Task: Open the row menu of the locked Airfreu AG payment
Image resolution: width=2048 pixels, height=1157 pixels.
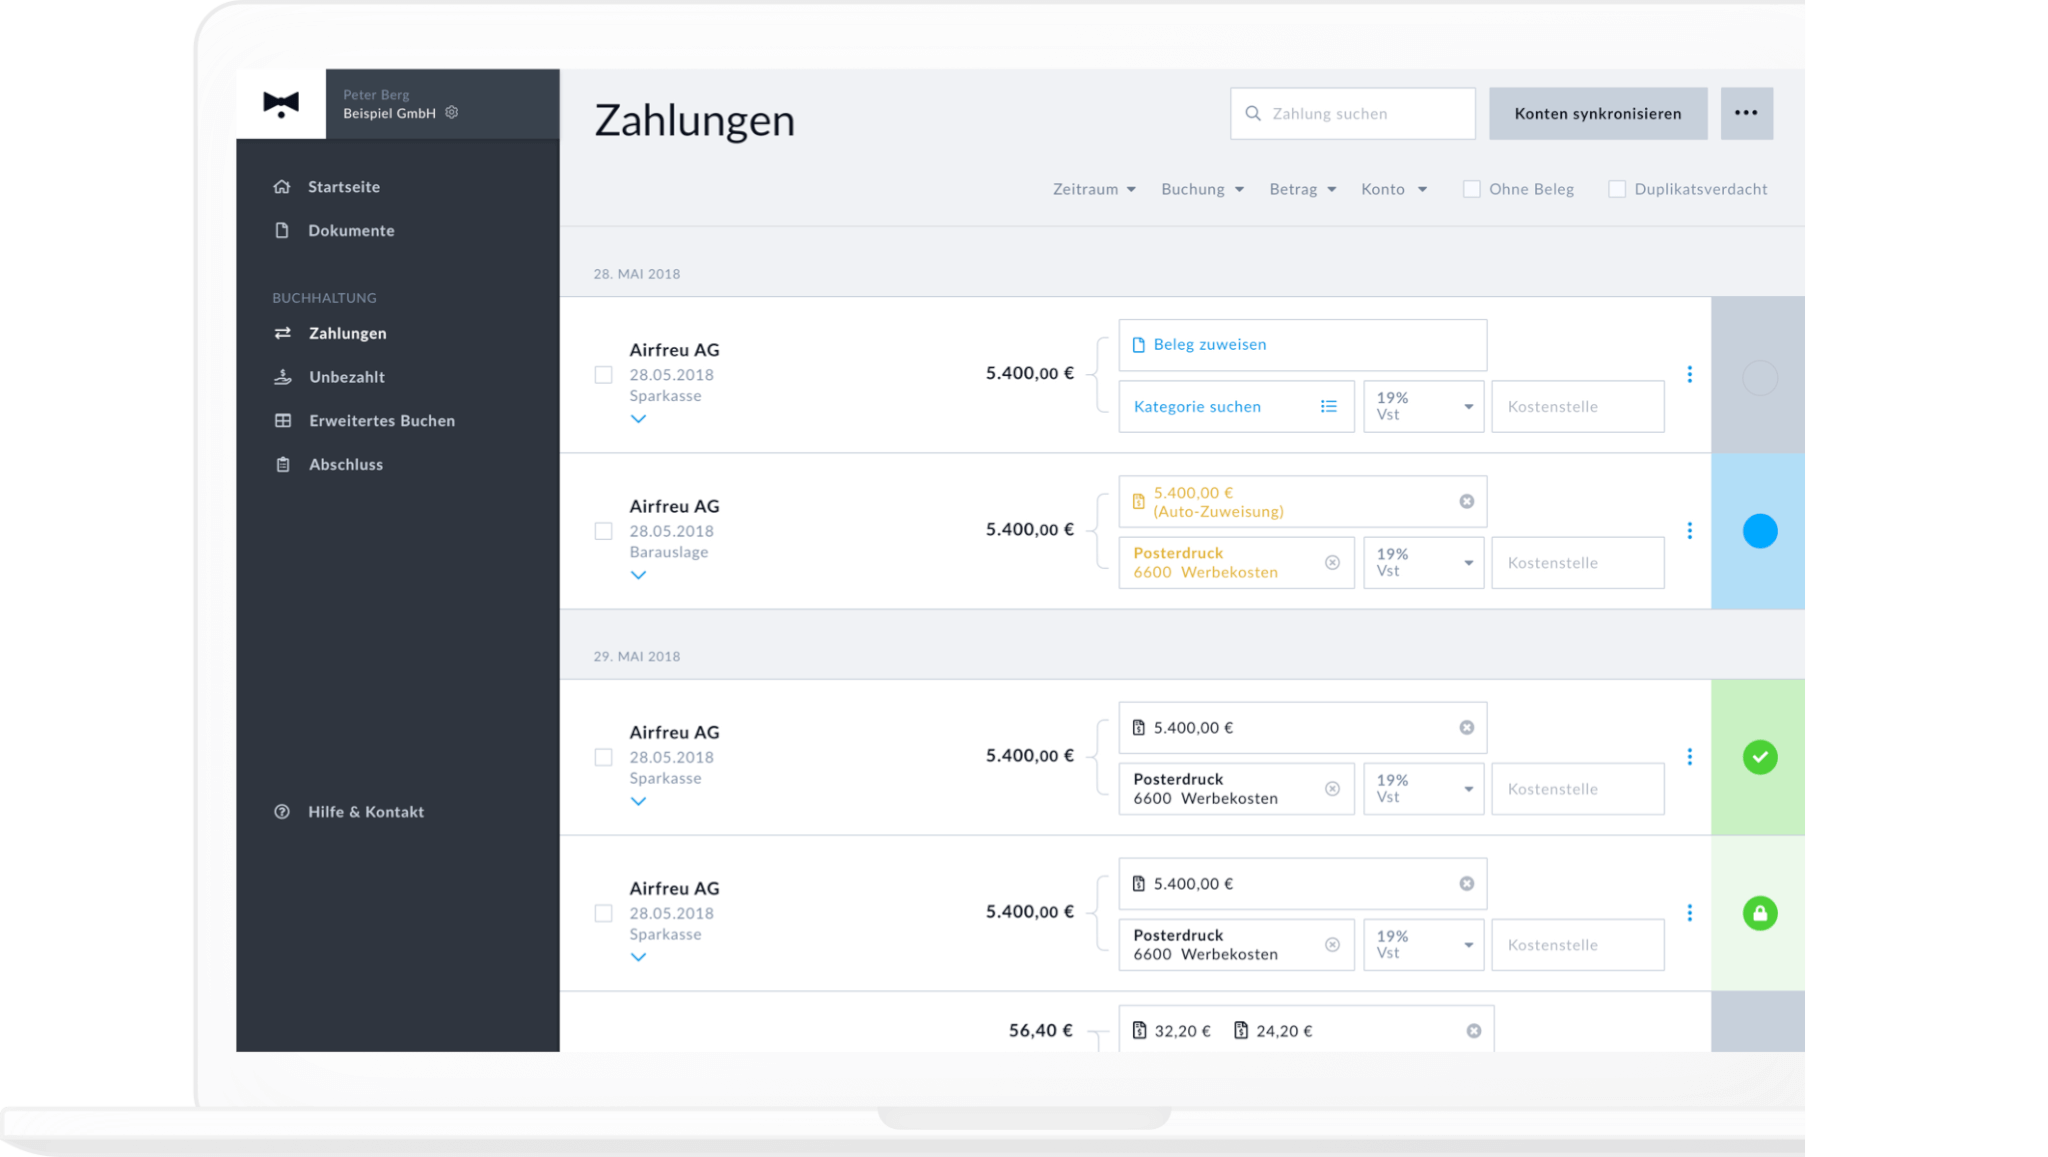Action: pyautogui.click(x=1689, y=913)
